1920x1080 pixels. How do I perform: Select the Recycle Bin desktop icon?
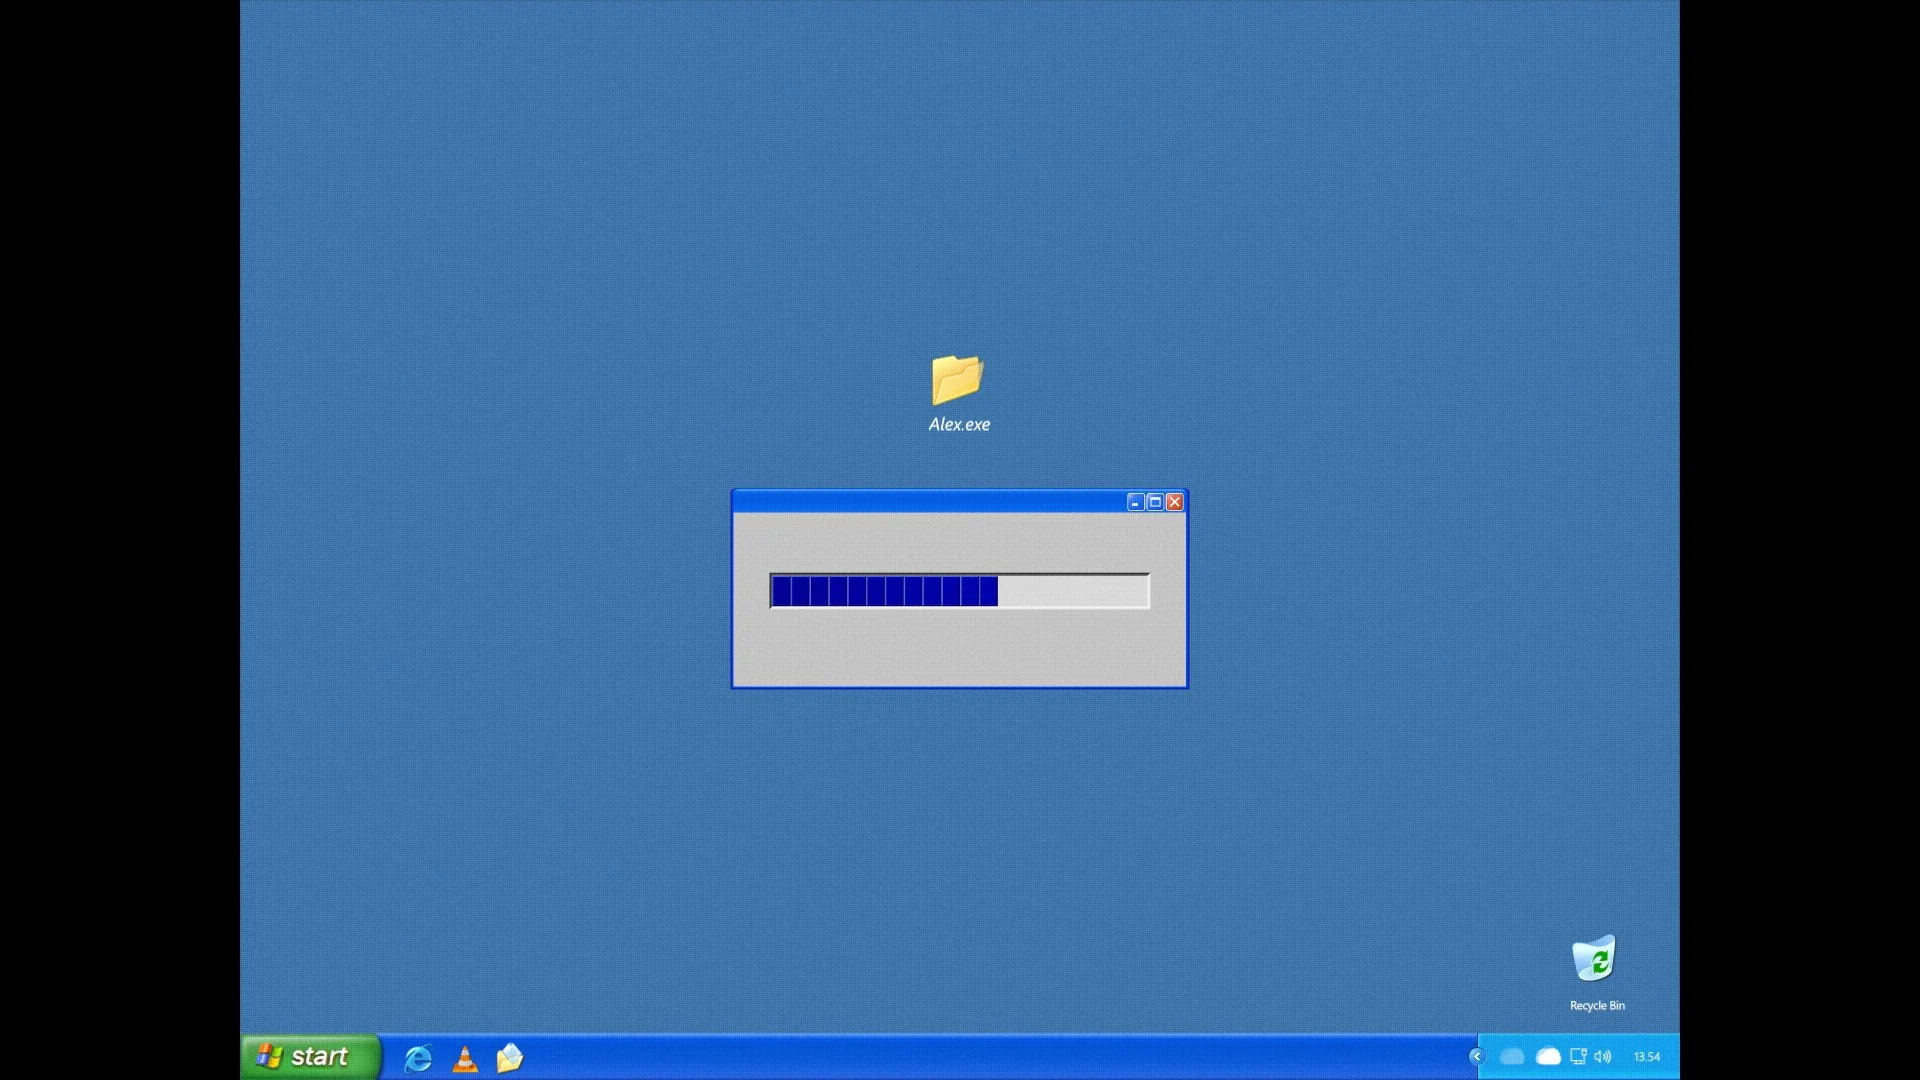point(1594,958)
